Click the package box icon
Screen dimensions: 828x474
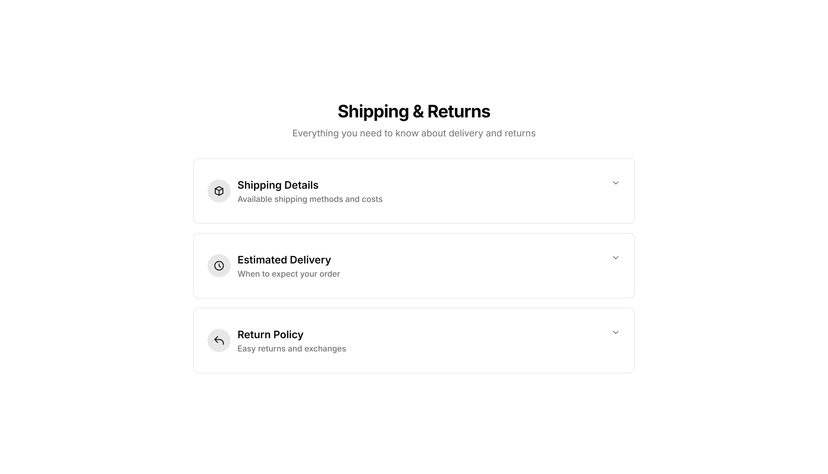[219, 191]
